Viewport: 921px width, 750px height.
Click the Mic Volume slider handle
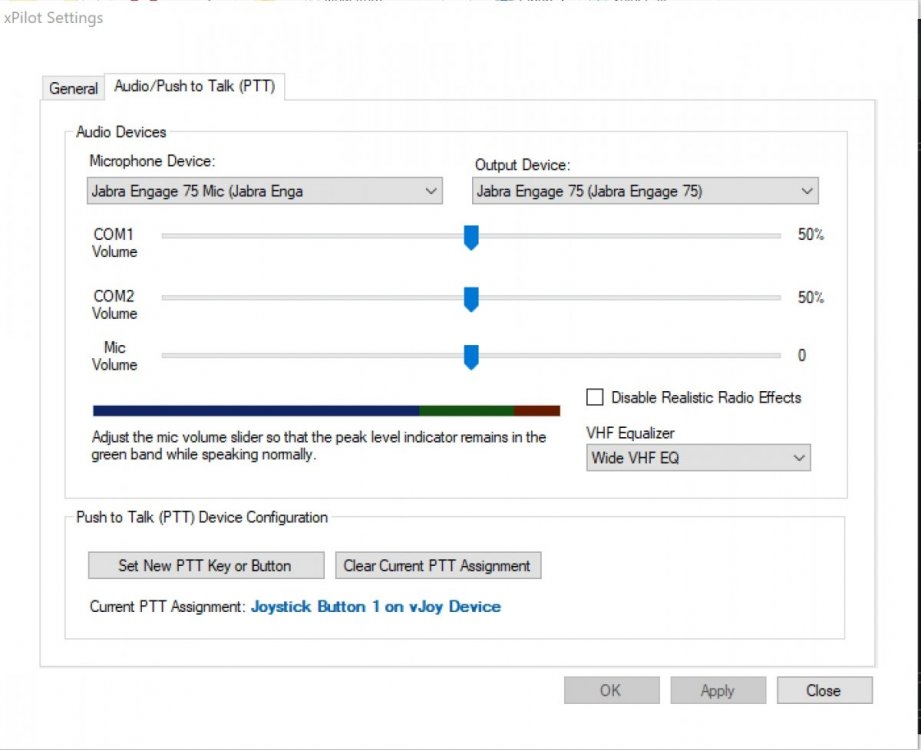pyautogui.click(x=471, y=356)
